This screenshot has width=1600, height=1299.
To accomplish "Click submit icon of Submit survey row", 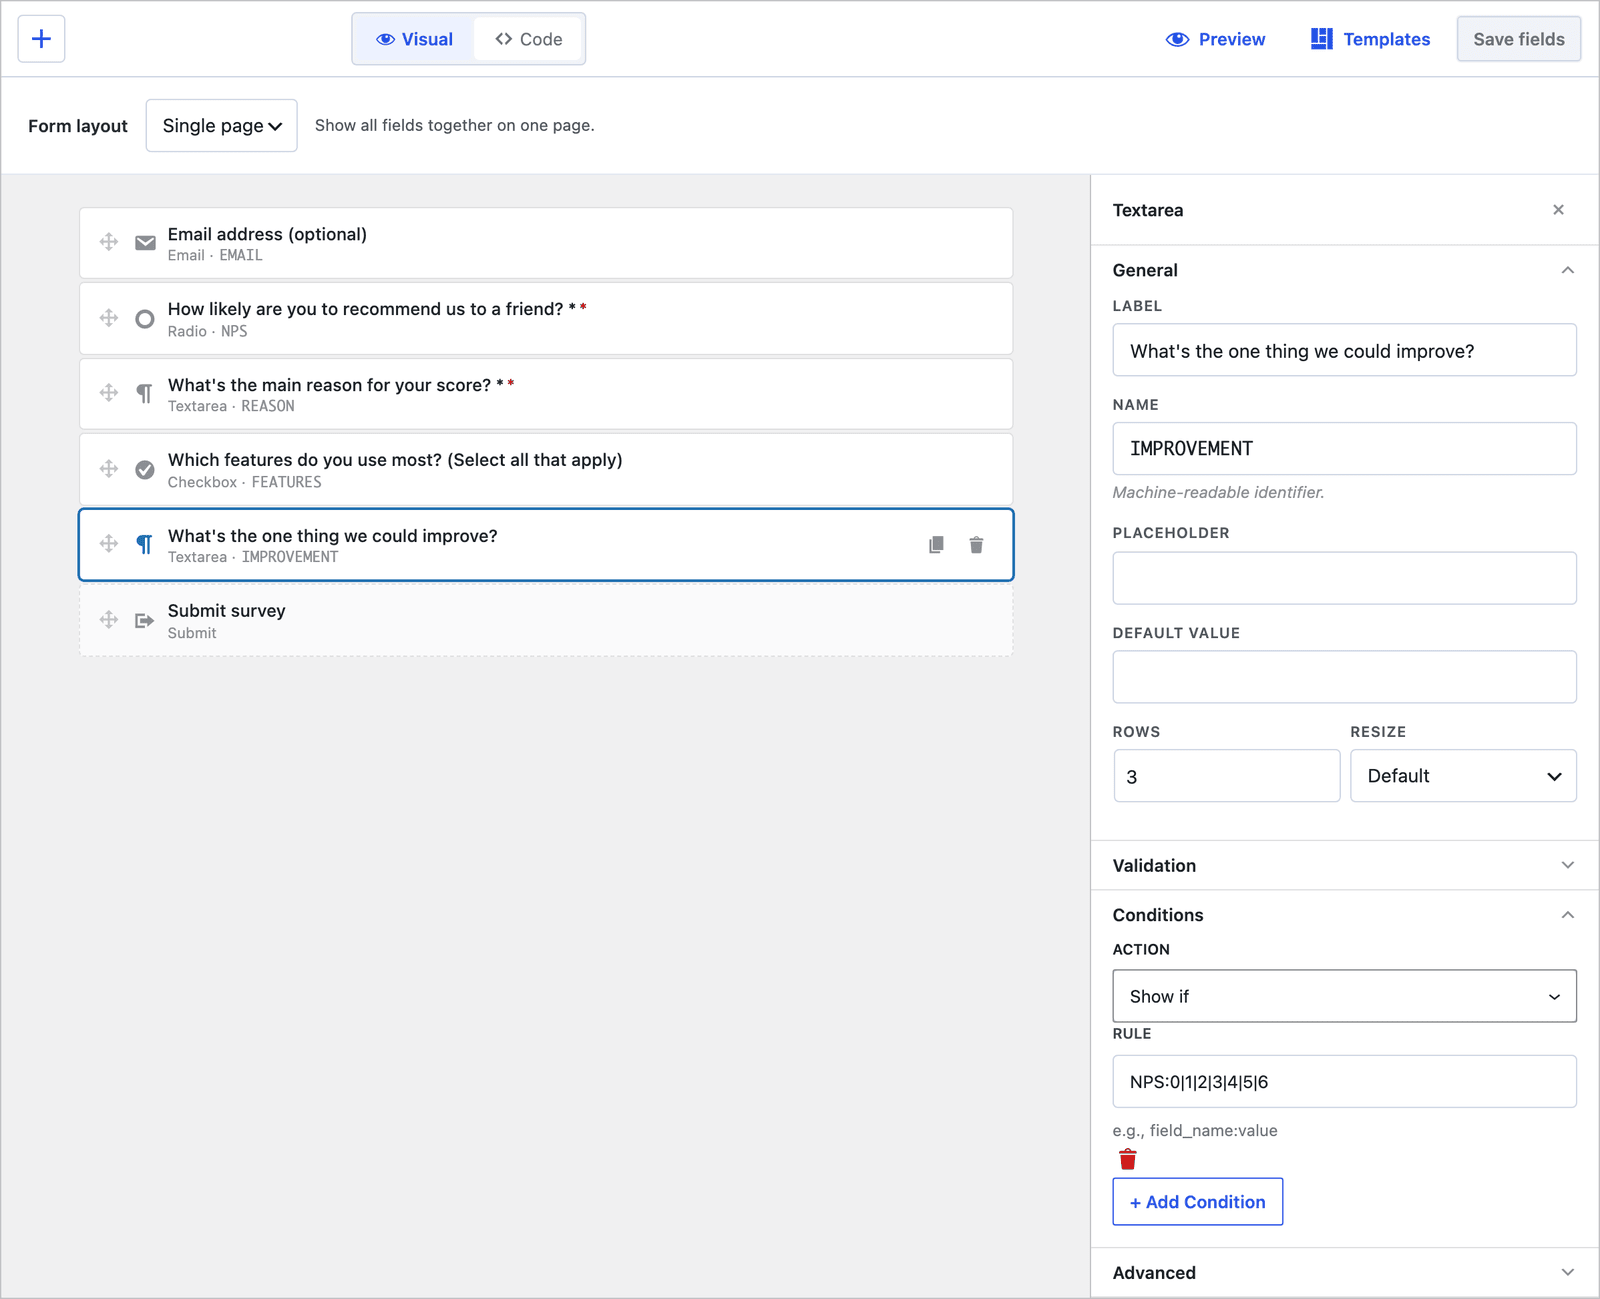I will coord(145,621).
